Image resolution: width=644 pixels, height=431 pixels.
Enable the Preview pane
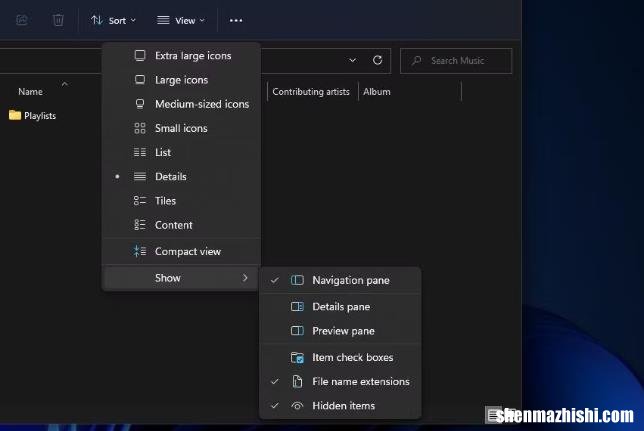tap(340, 331)
